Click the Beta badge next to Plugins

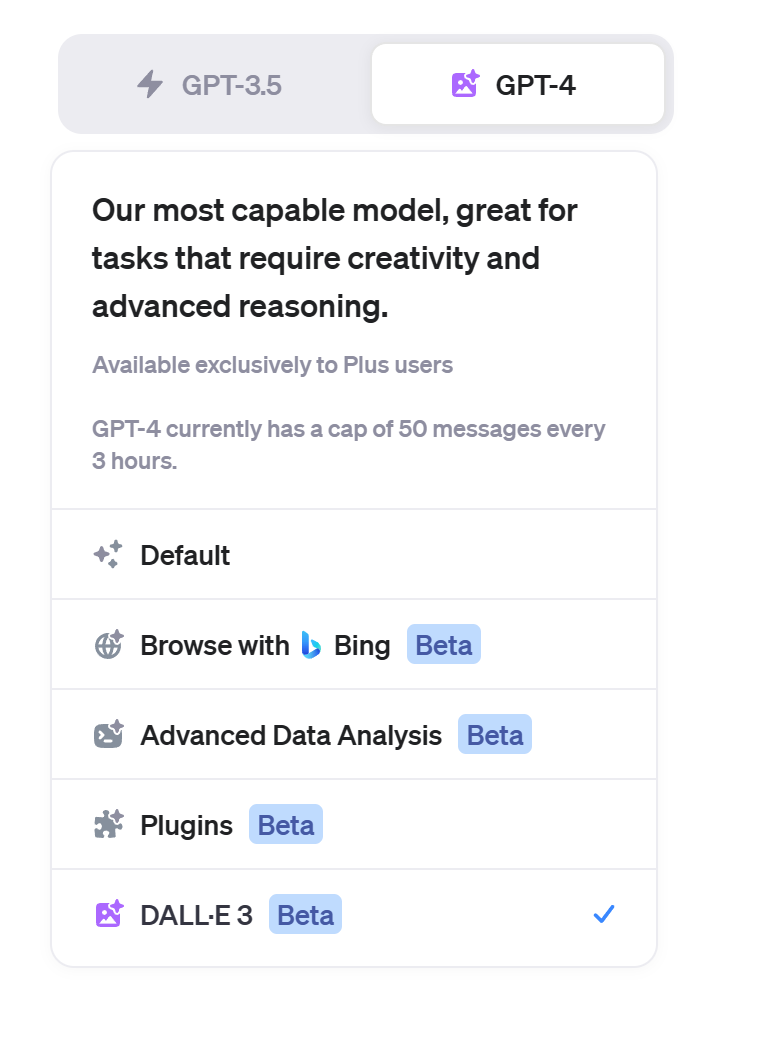[x=286, y=825]
